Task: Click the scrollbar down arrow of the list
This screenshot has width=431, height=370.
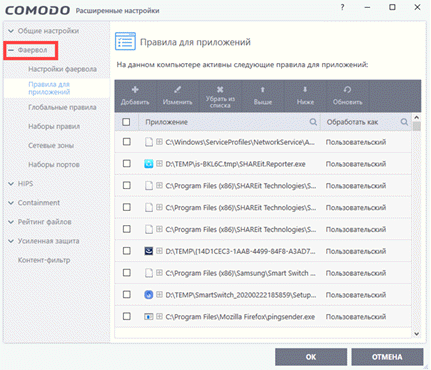Action: click(x=417, y=334)
